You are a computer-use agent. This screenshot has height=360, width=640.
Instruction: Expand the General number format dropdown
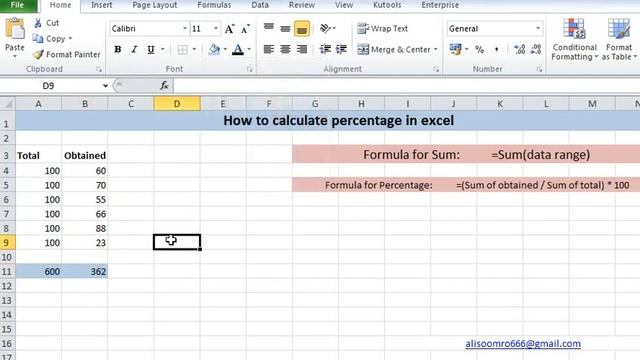[538, 29]
